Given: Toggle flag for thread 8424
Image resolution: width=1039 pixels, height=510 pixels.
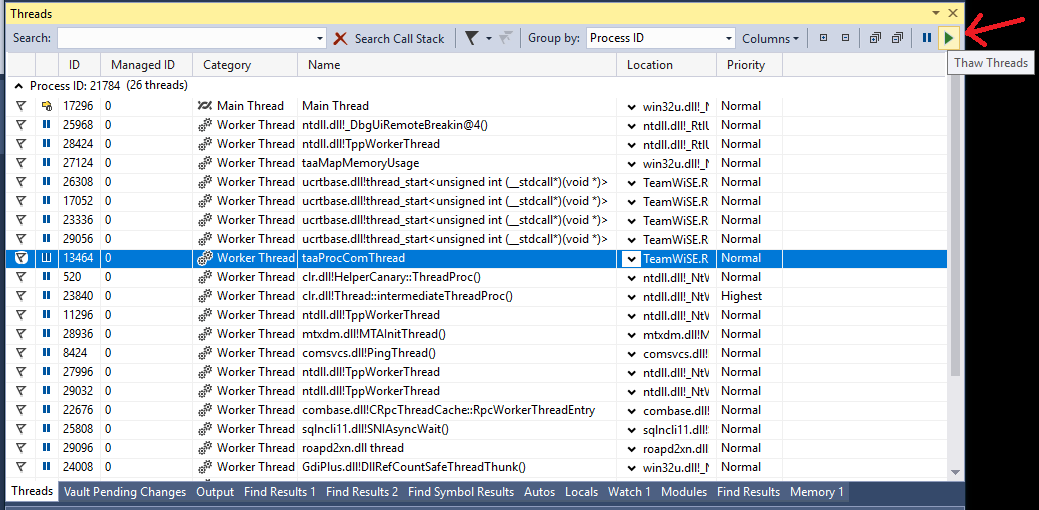Looking at the screenshot, I should 21,353.
